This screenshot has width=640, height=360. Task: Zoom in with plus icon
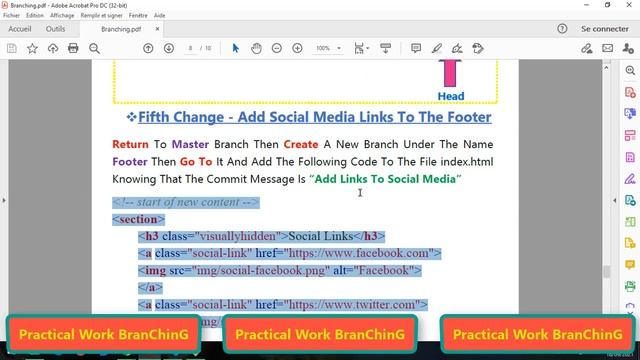click(297, 48)
